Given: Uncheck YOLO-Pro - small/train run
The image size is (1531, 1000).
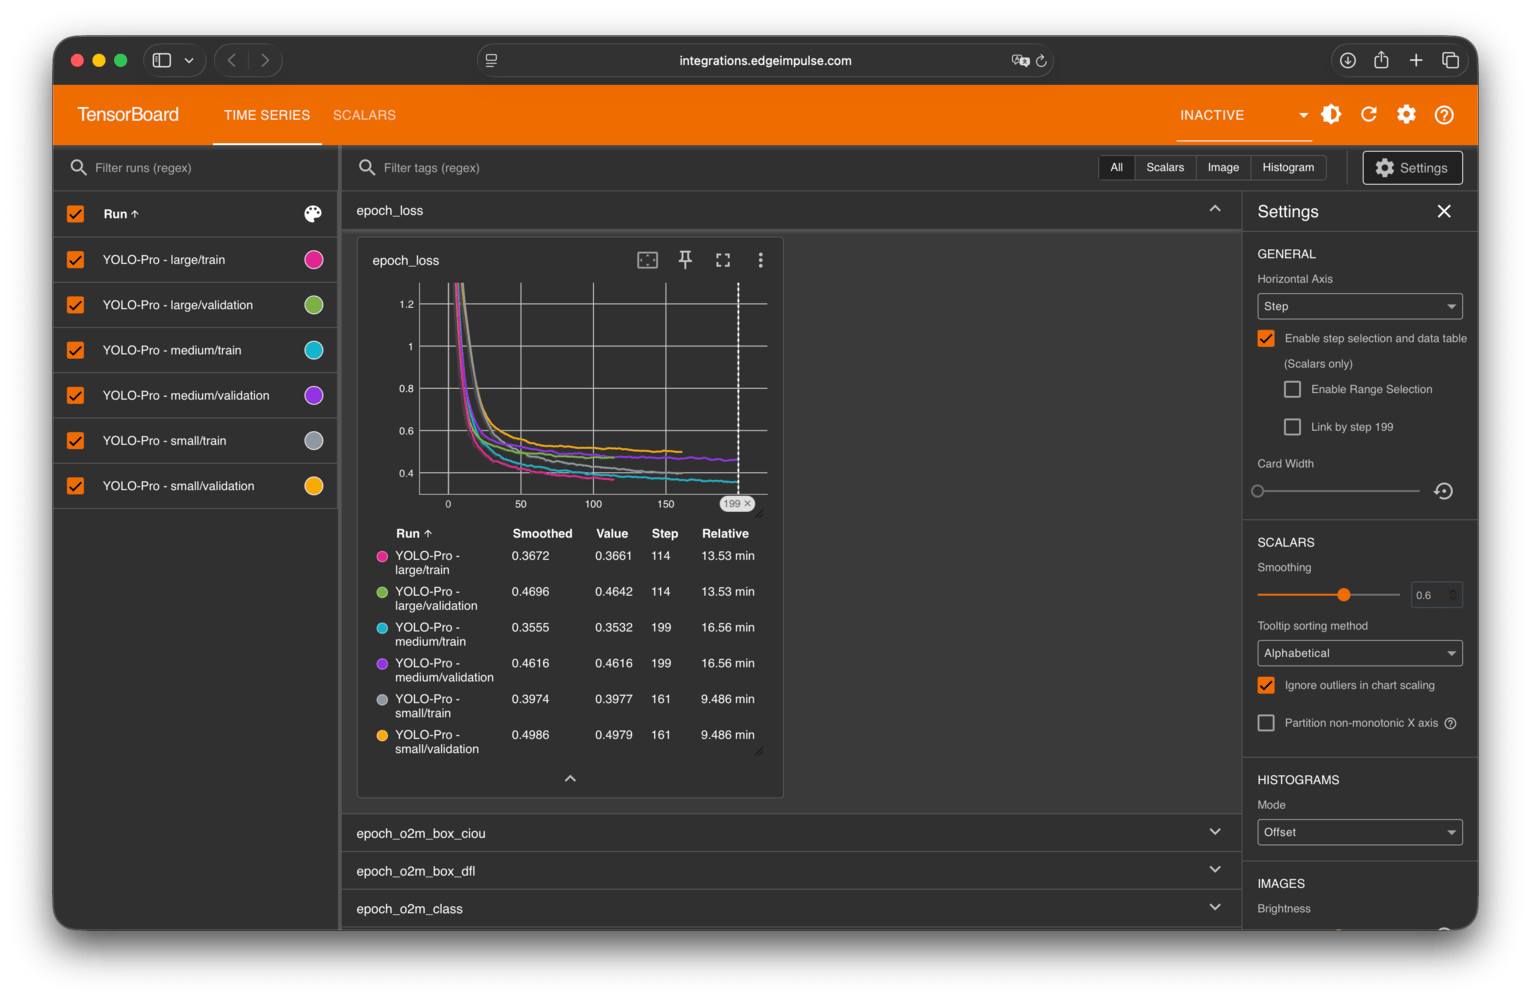Looking at the screenshot, I should [x=75, y=440].
